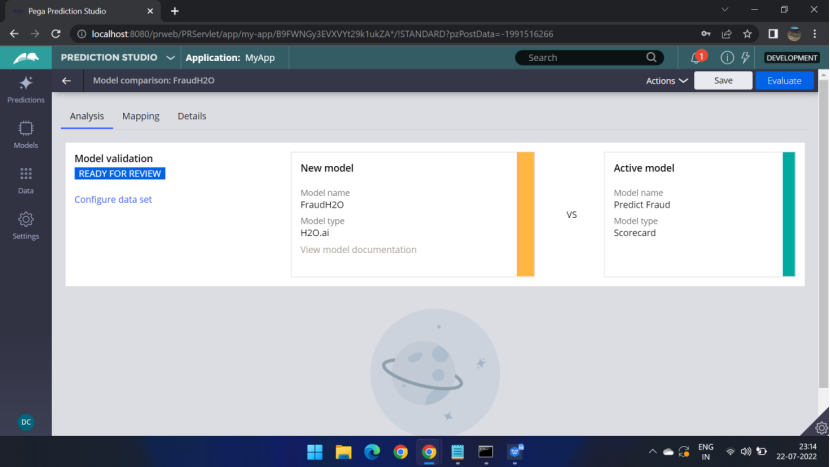This screenshot has width=830, height=467.
Task: Click the 'H2O.ai' model type text
Action: click(x=314, y=232)
